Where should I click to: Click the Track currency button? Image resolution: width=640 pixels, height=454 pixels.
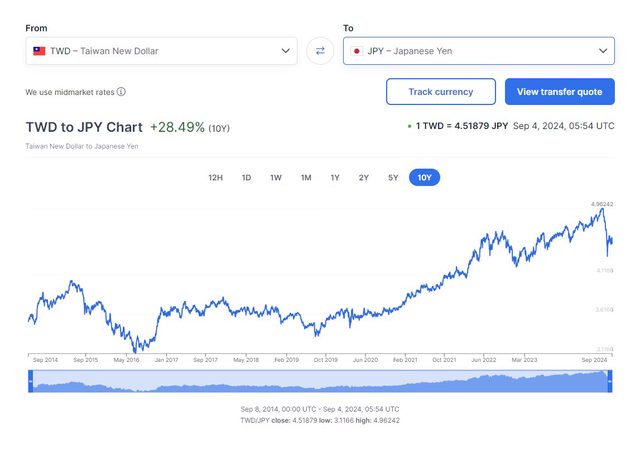[440, 92]
